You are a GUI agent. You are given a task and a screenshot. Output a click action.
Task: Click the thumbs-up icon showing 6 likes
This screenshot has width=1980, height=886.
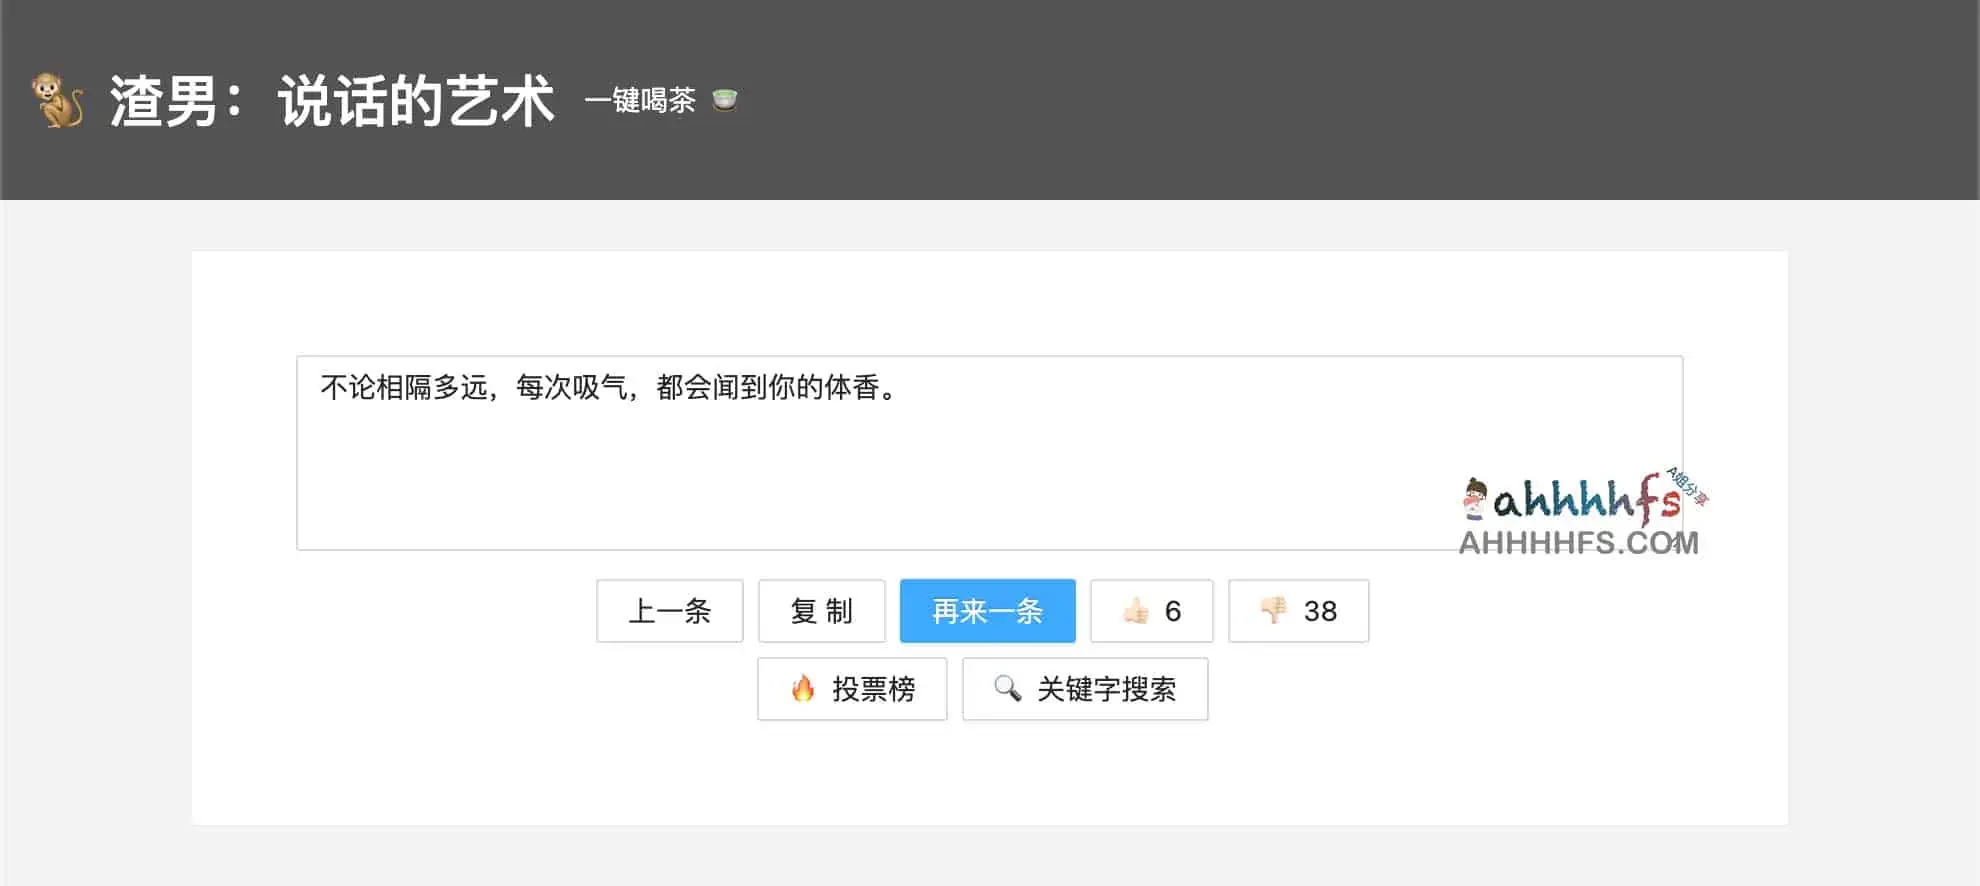click(1135, 611)
